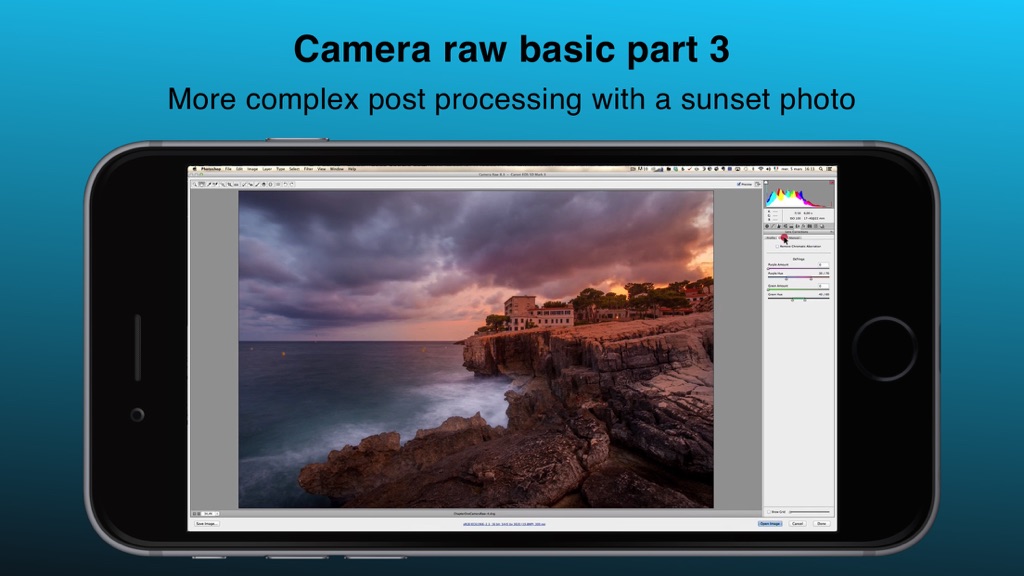
Task: Toggle shadow clipping warning on histogram
Action: point(766,182)
